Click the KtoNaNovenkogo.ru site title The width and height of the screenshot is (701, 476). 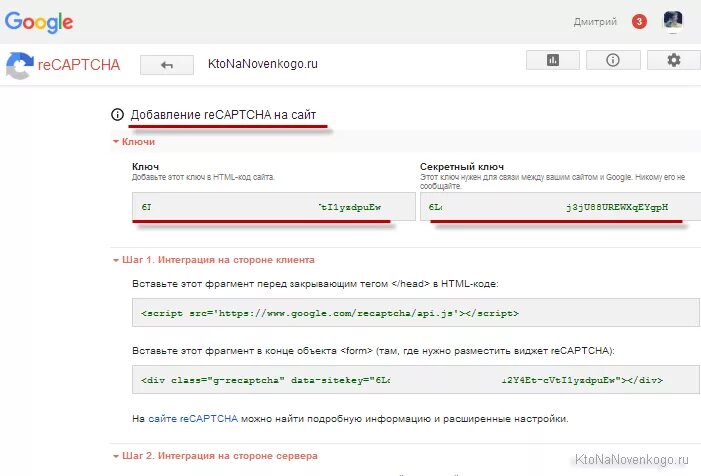tap(263, 64)
